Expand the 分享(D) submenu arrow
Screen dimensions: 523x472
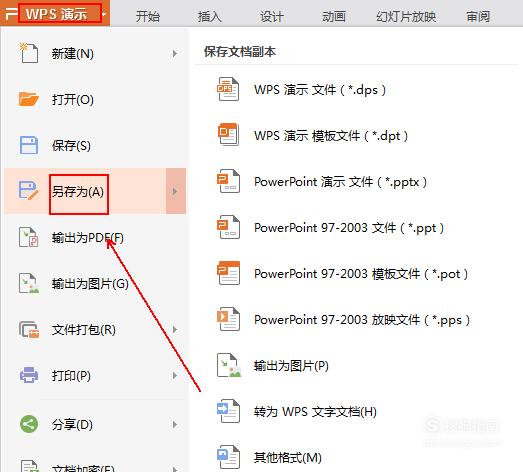[174, 424]
